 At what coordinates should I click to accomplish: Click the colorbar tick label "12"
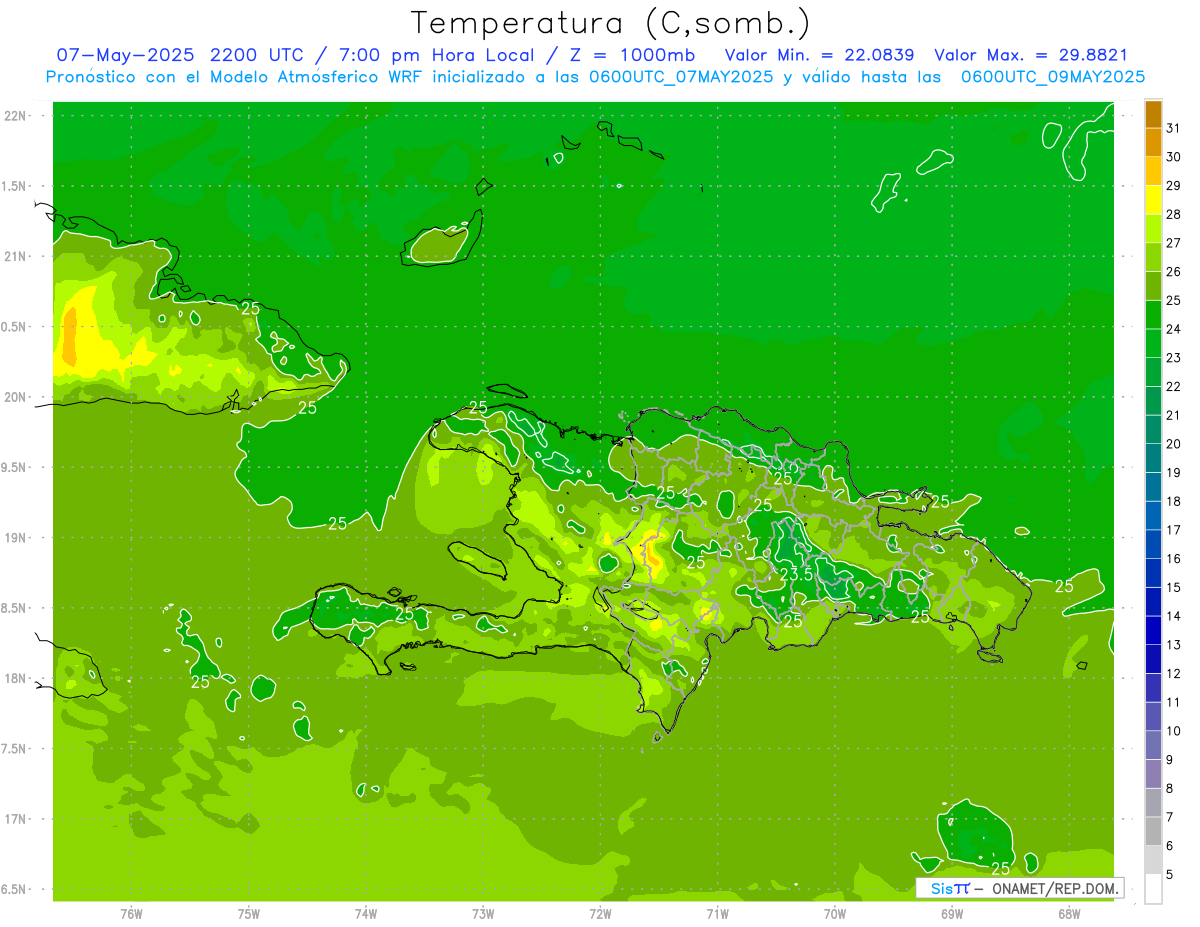(x=1174, y=674)
